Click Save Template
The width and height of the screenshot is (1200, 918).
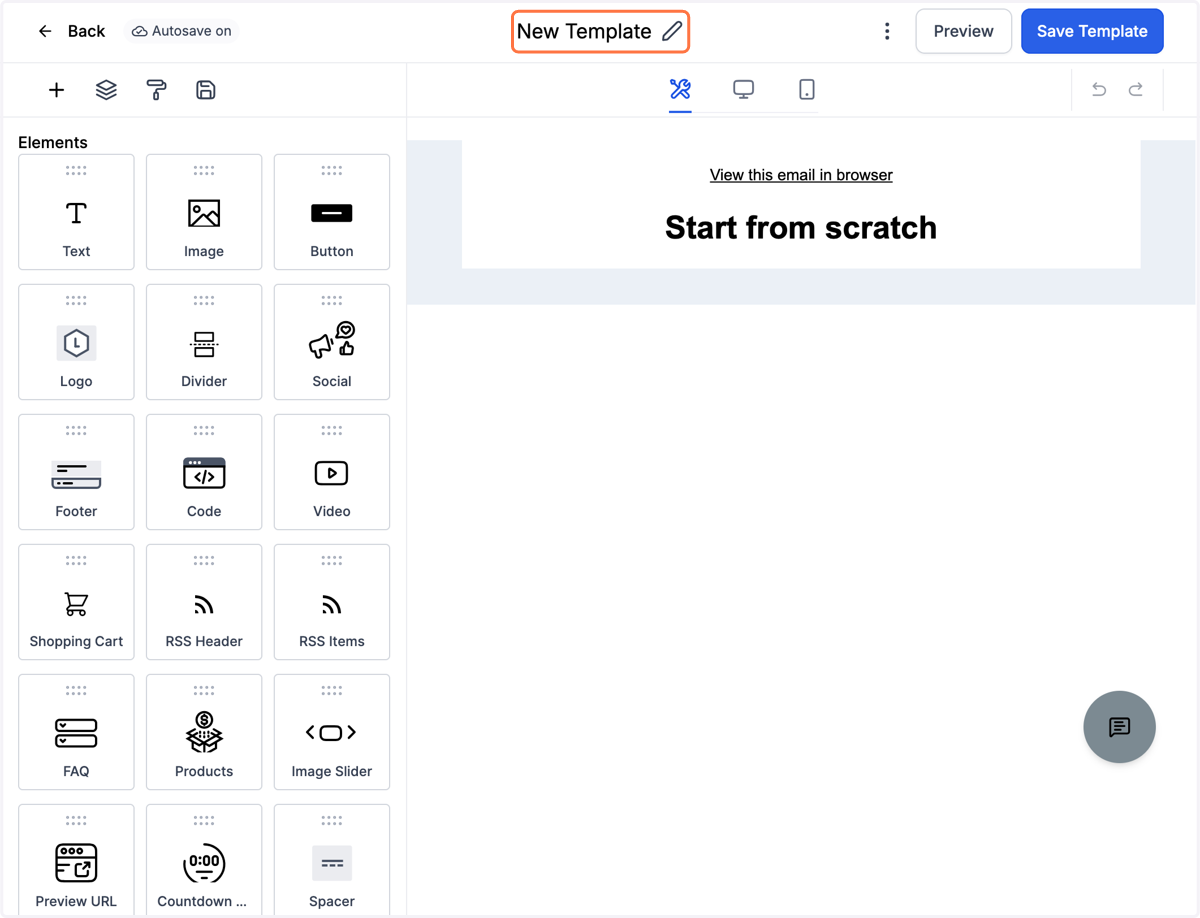tap(1092, 31)
